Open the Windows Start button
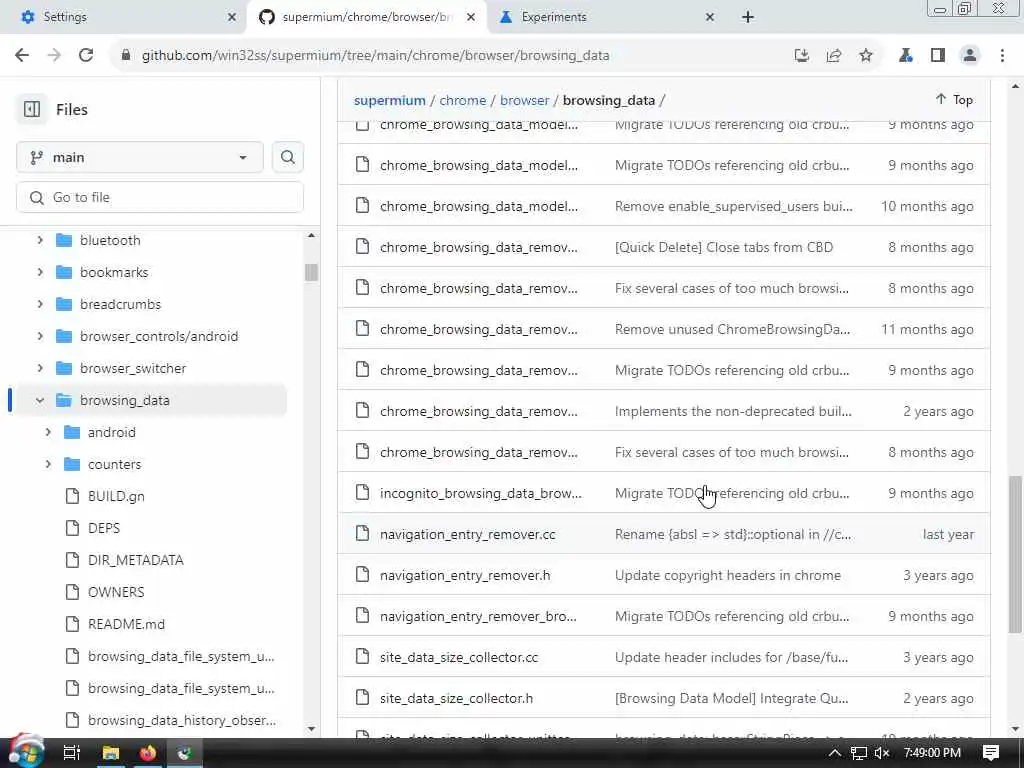Viewport: 1024px width, 768px height. coord(26,752)
